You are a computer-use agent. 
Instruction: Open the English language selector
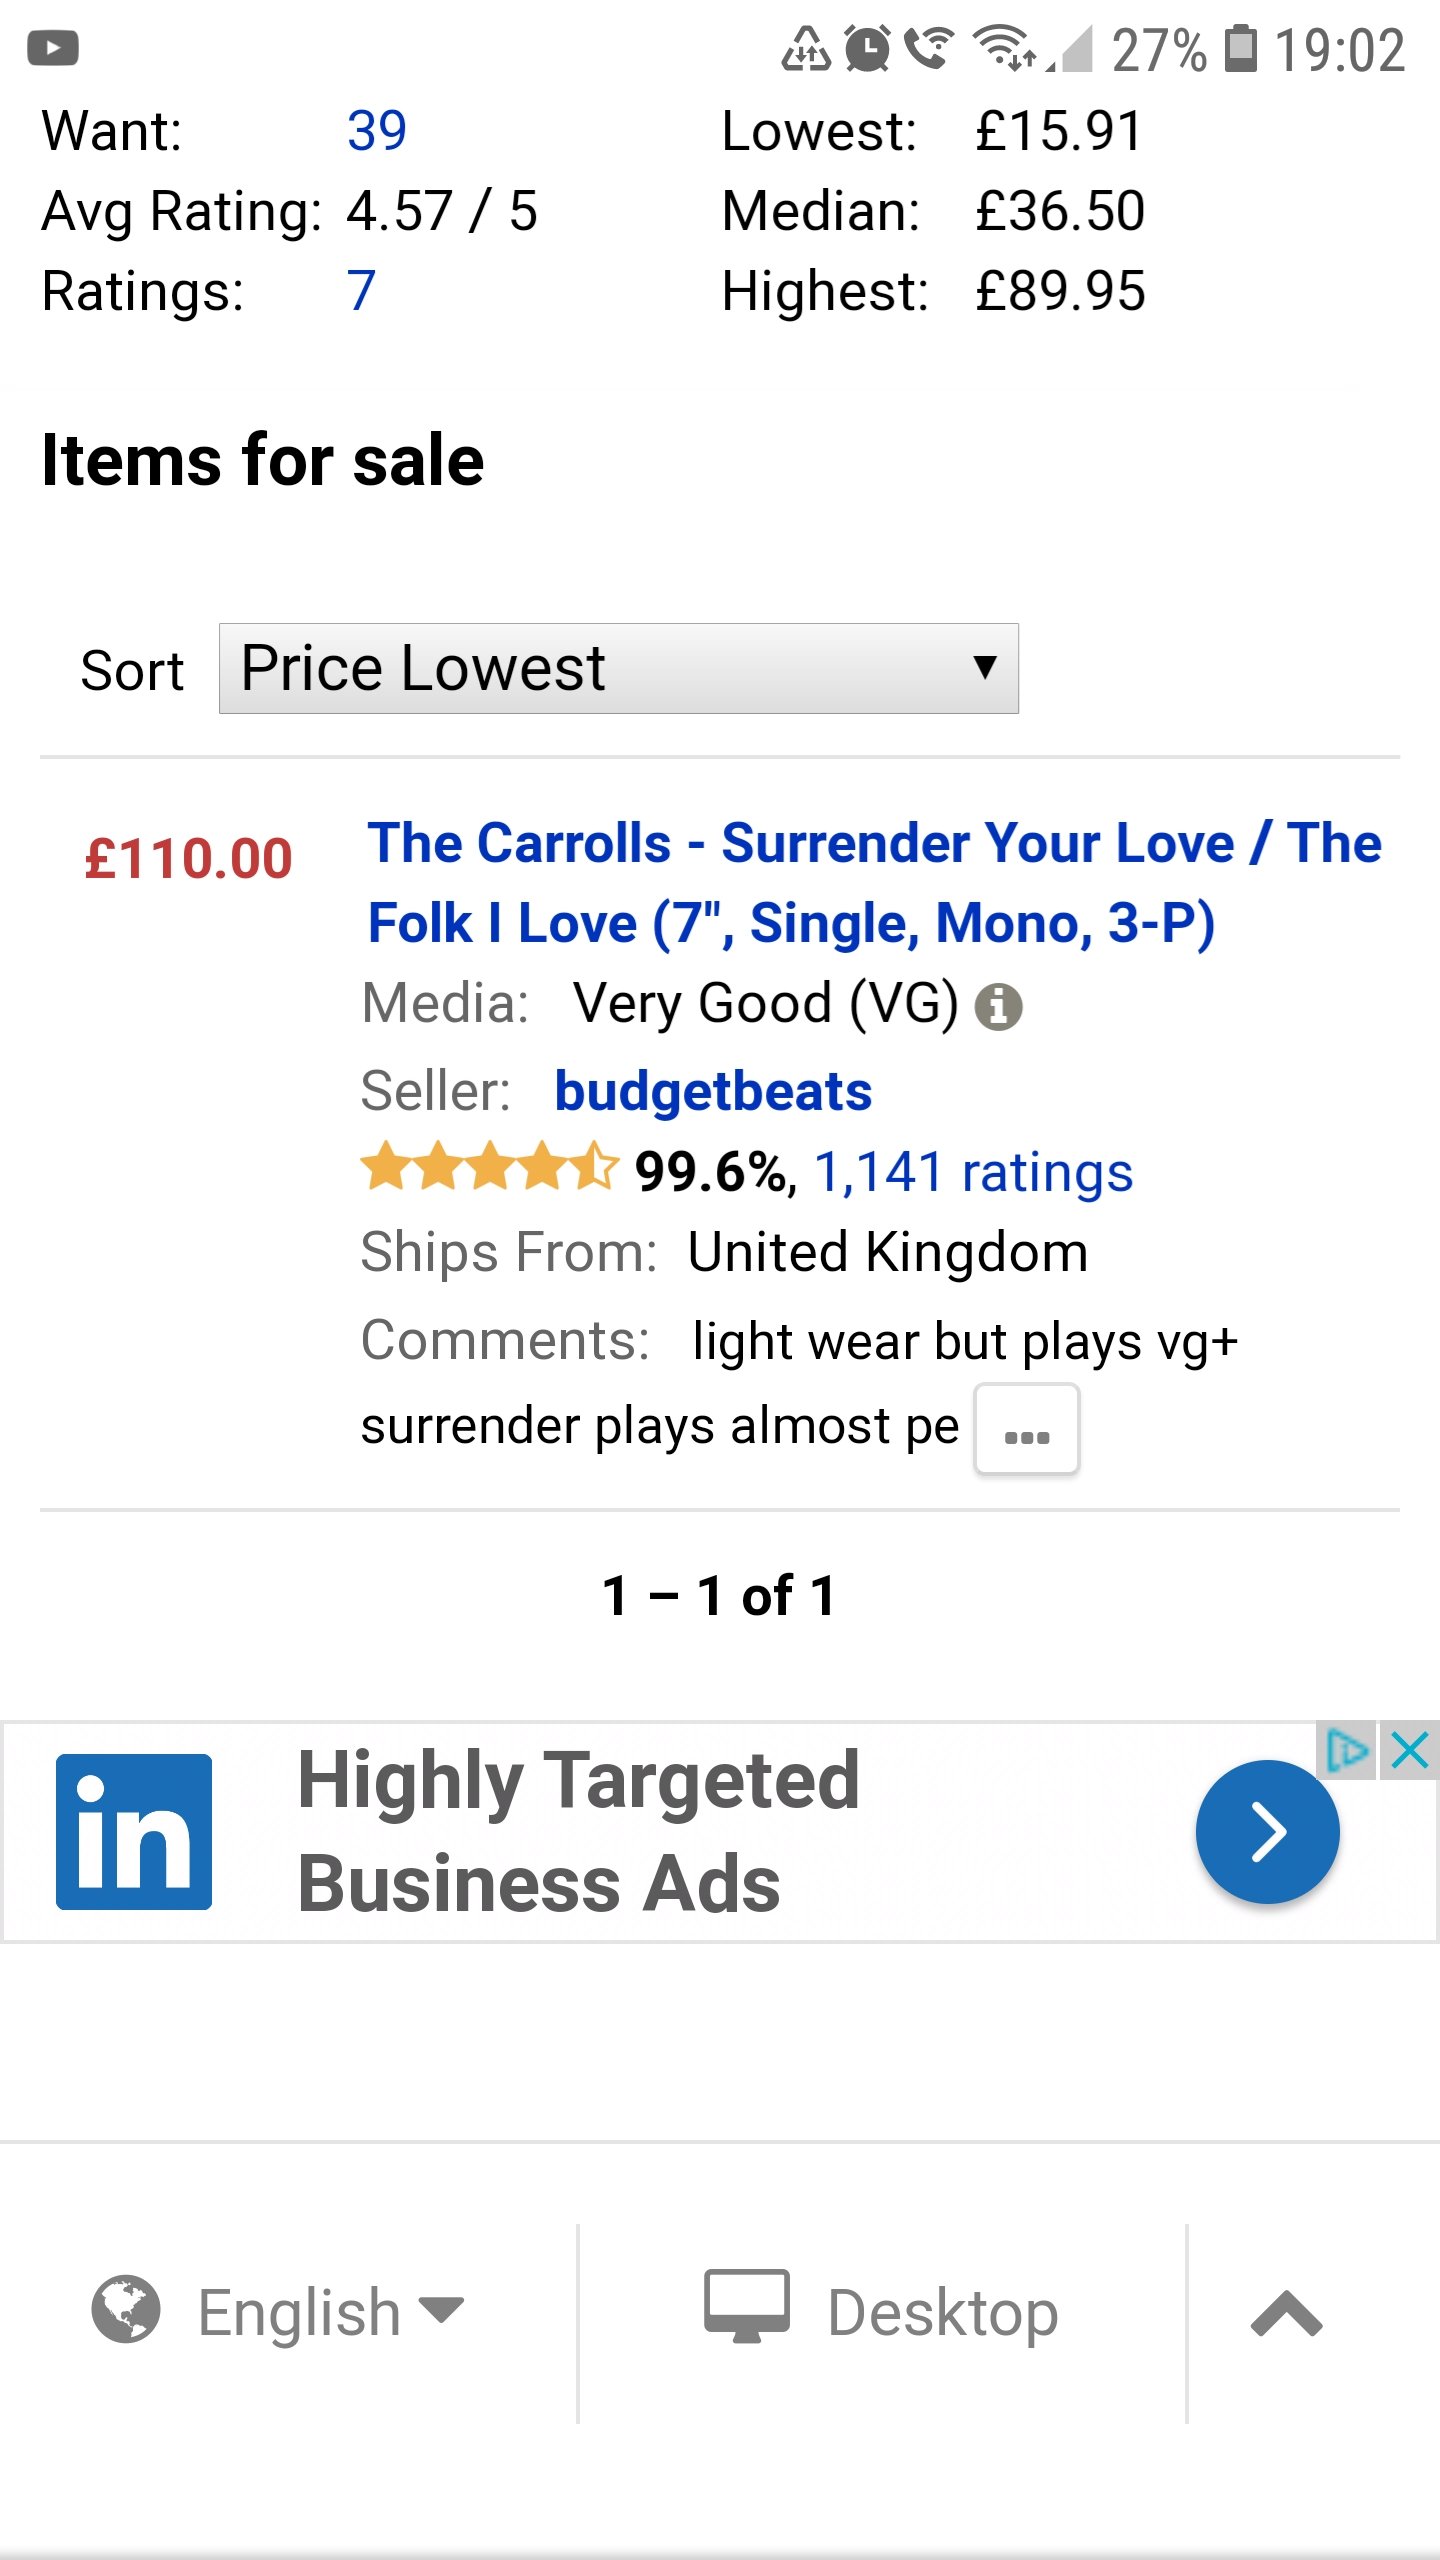point(278,2312)
